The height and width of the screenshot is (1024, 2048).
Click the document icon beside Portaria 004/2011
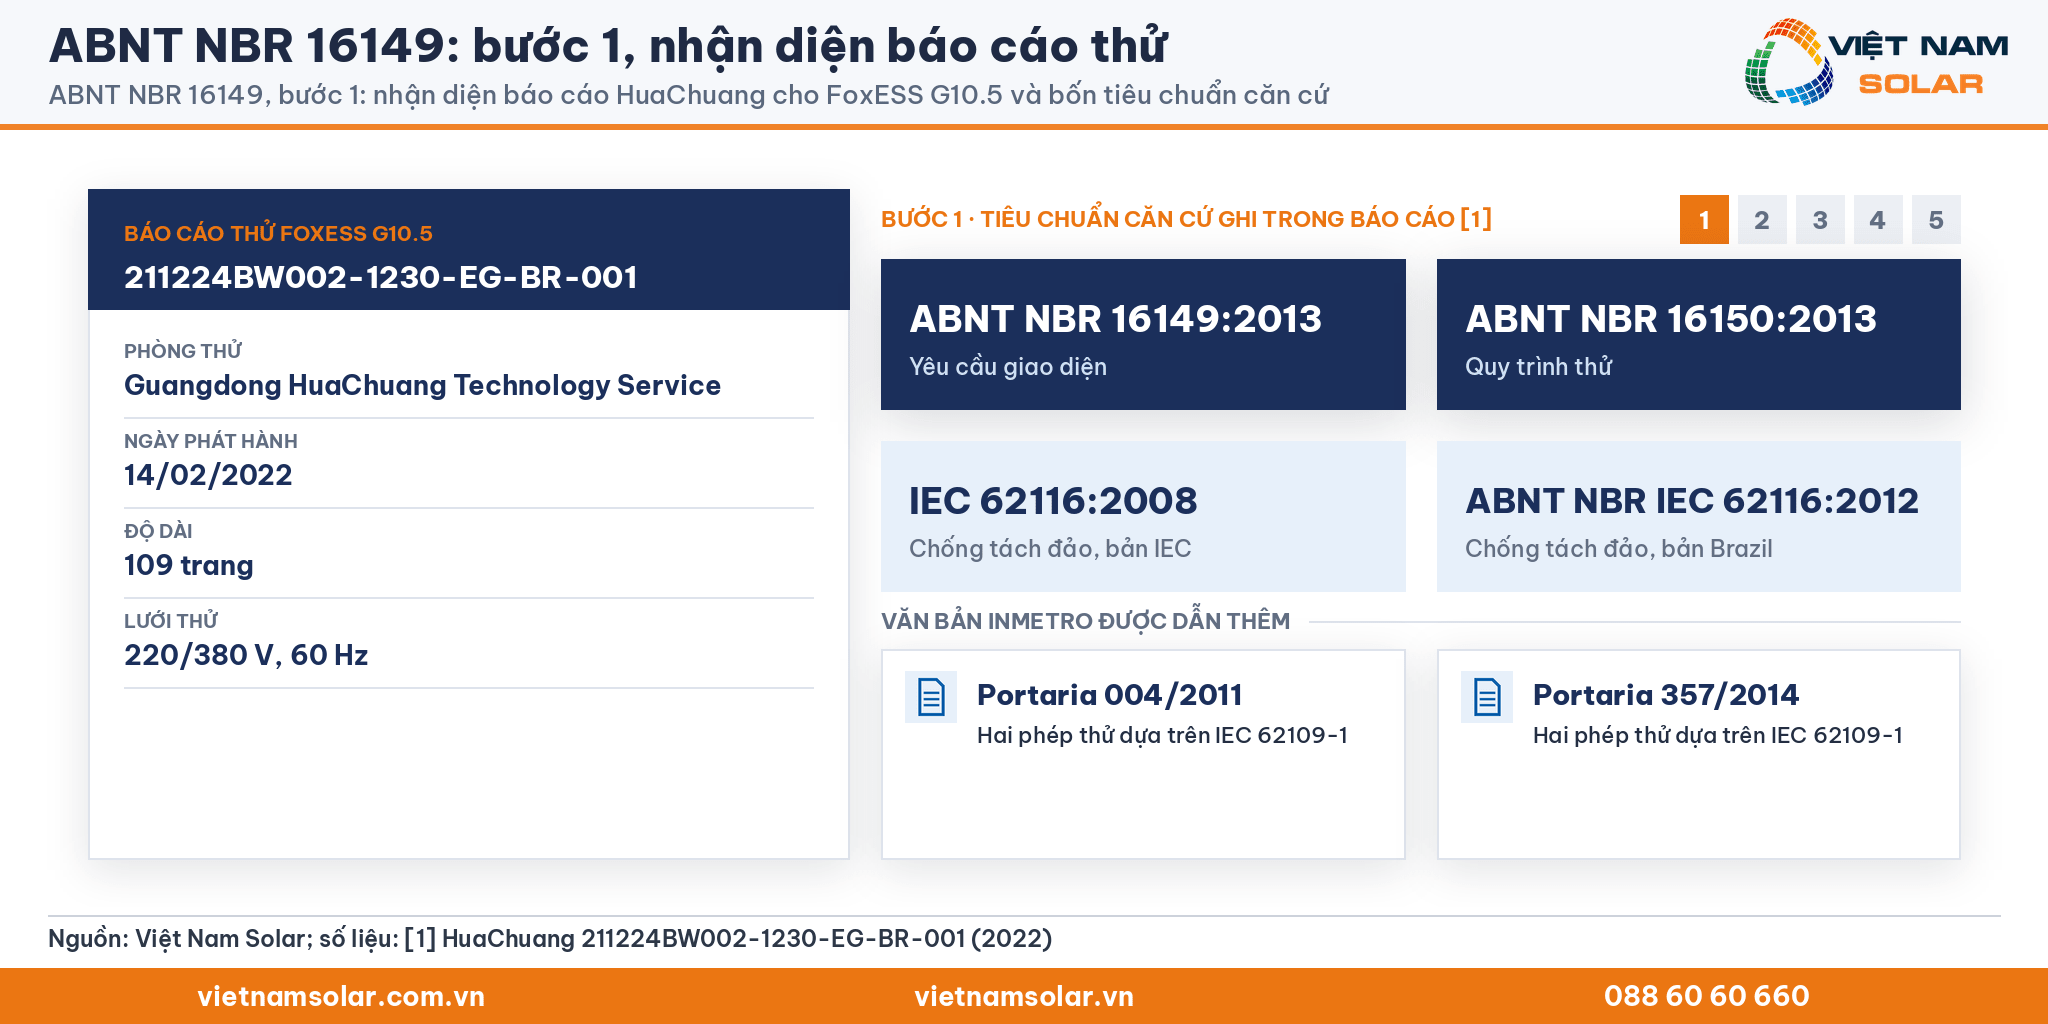(931, 697)
